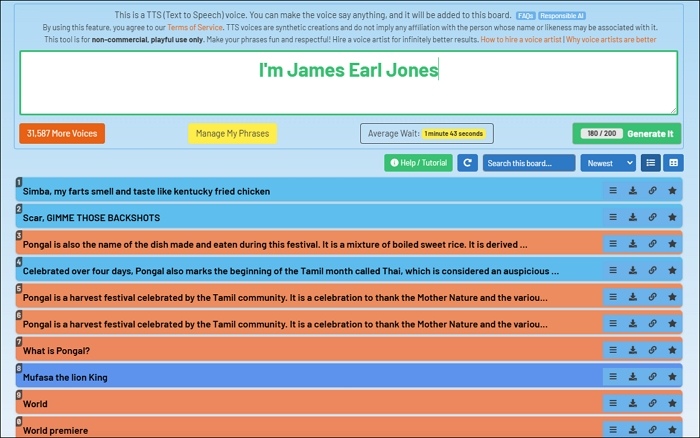Download the 'Pongal is also the name' phrase
Viewport: 700px width, 438px height.
633,244
